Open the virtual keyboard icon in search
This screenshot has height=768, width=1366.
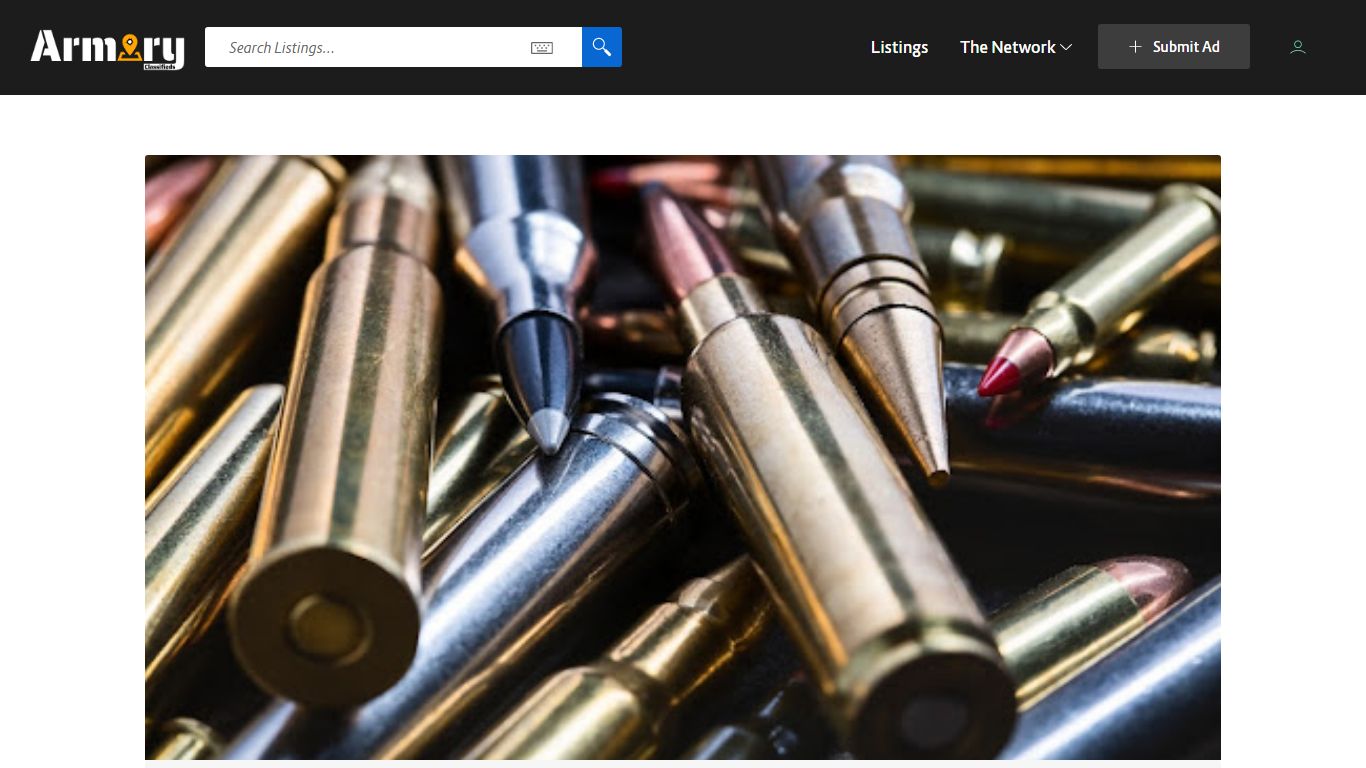coord(542,48)
